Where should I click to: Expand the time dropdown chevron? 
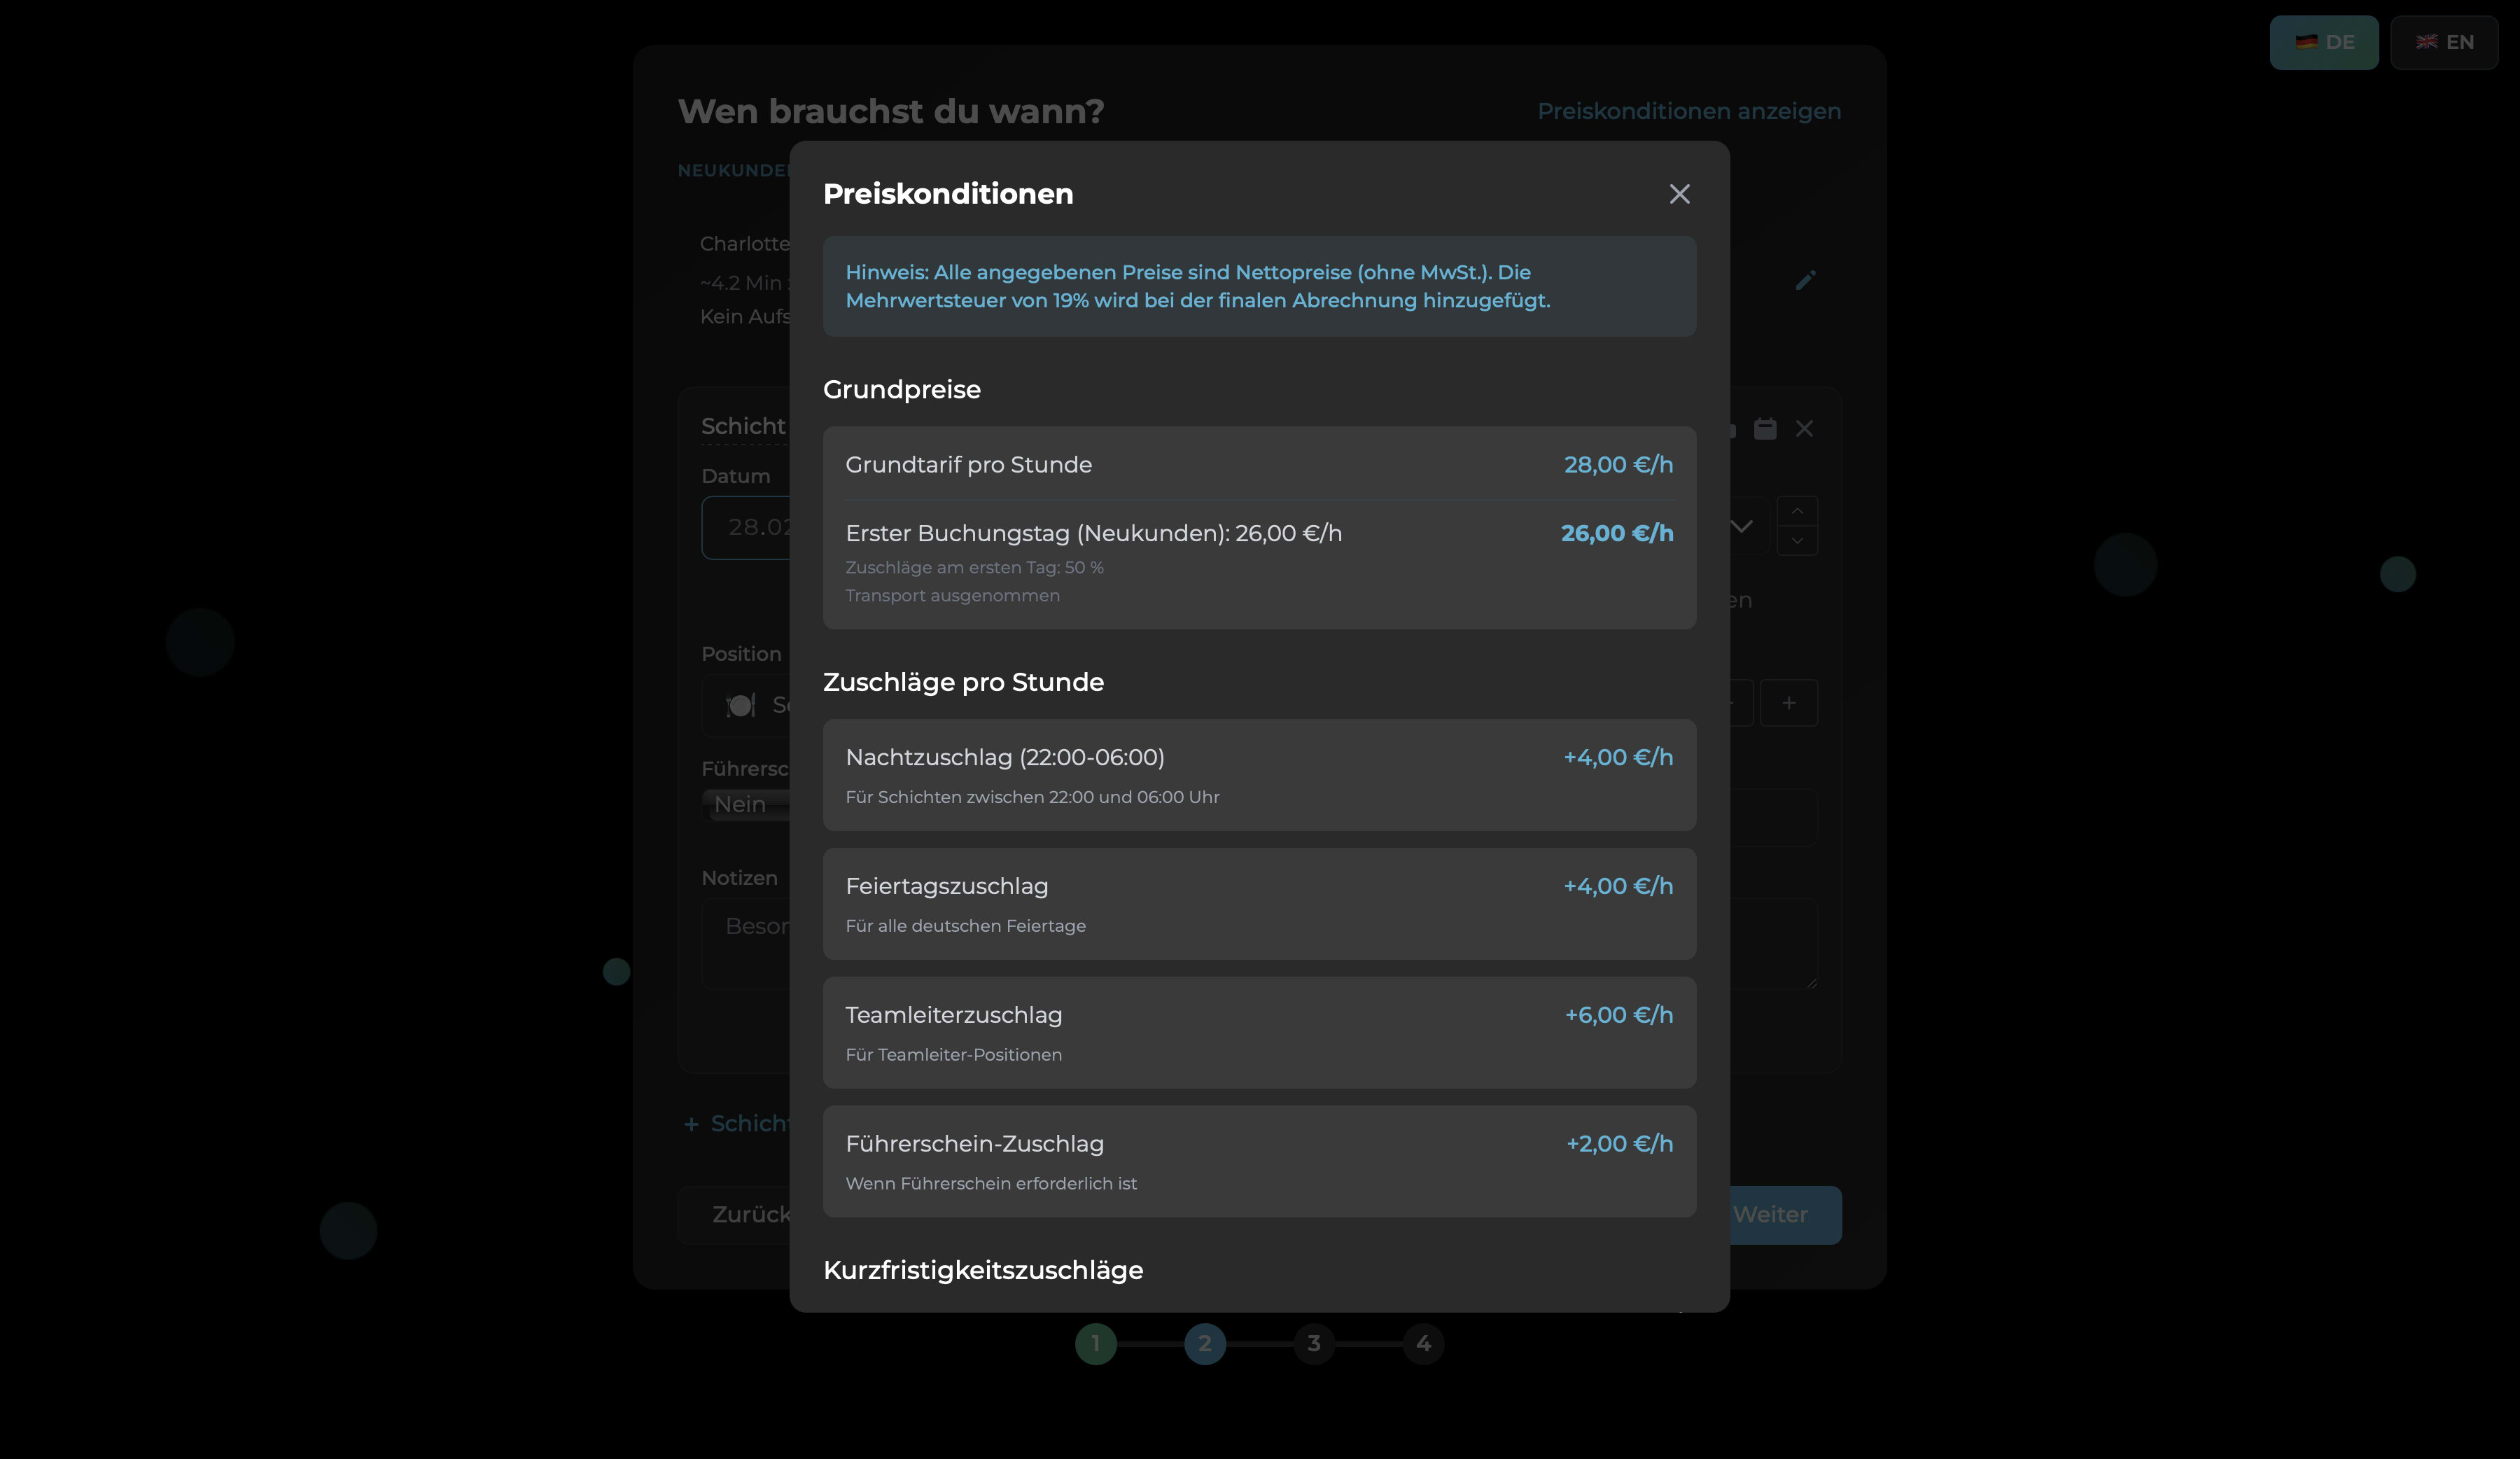pos(1742,526)
